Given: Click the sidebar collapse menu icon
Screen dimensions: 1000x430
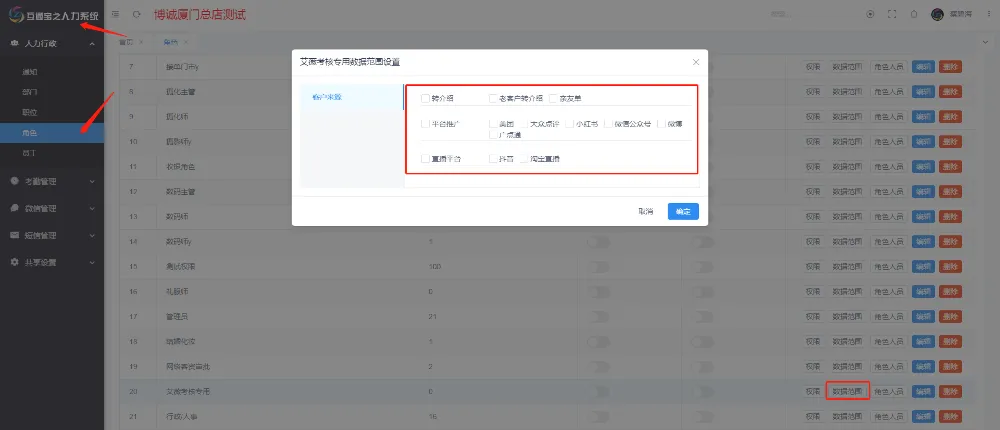Looking at the screenshot, I should [116, 14].
